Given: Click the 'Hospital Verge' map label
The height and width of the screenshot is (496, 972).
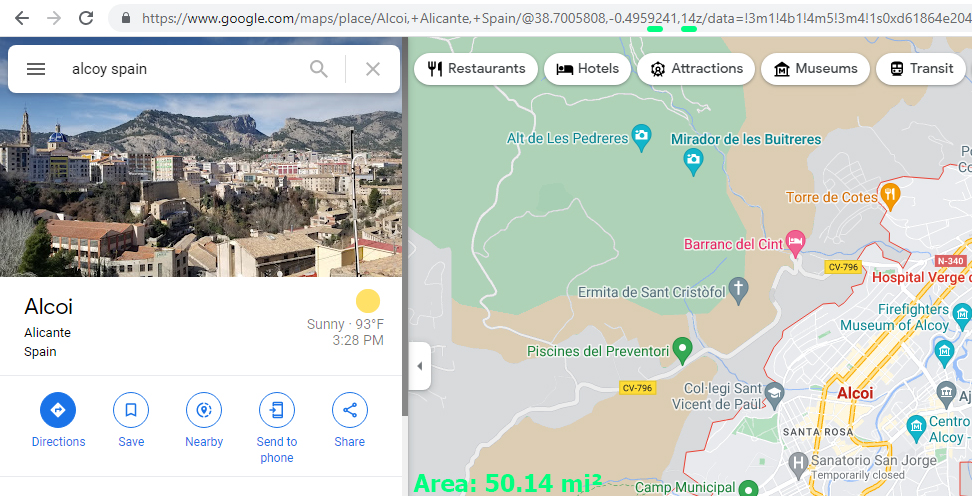Looking at the screenshot, I should pos(922,277).
